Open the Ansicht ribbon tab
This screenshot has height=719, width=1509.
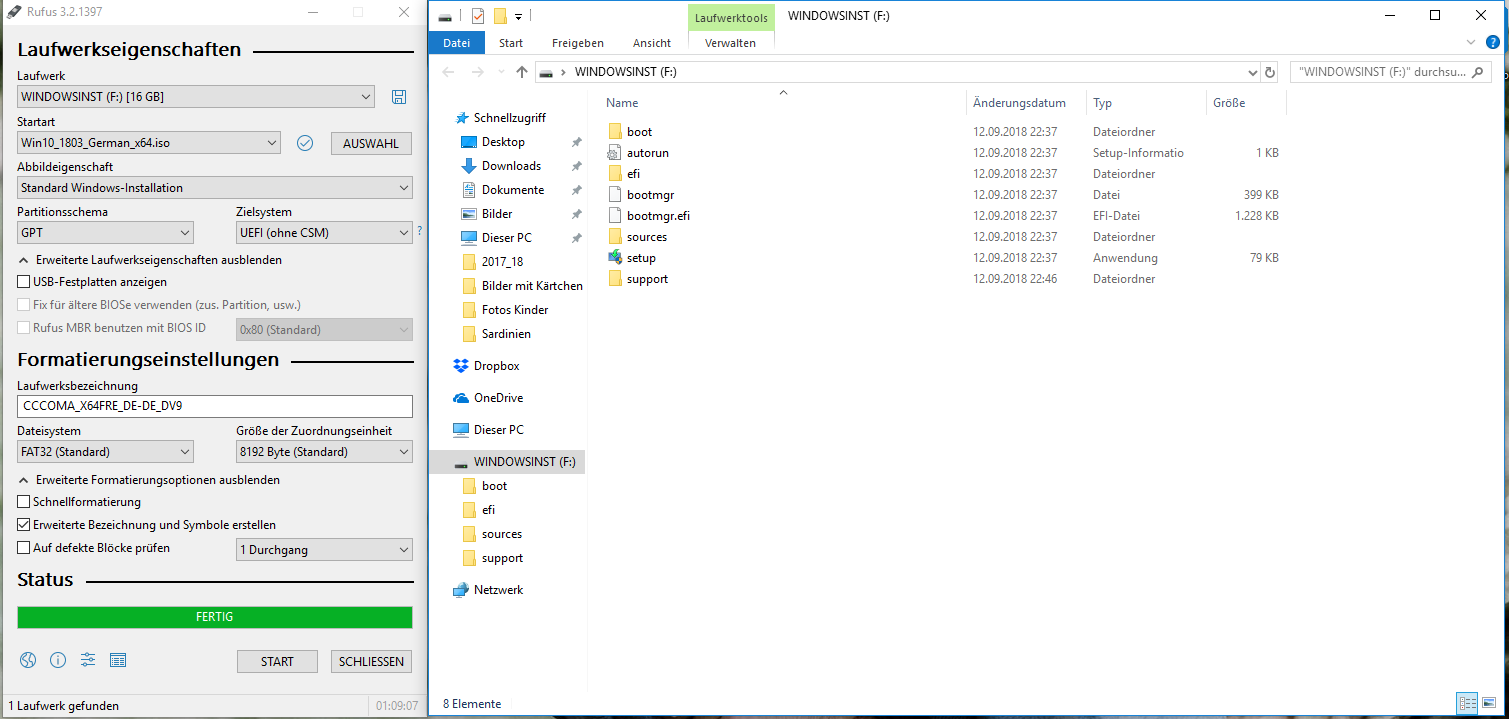[x=652, y=43]
